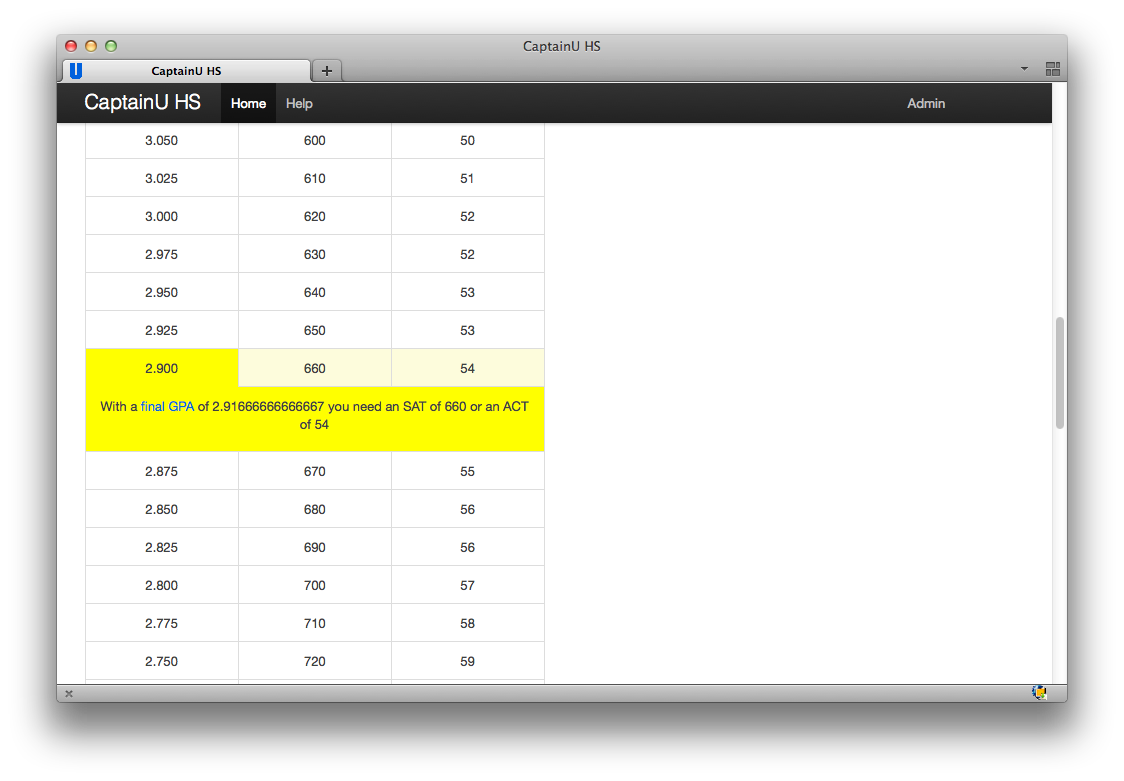Show the tab overview grid icon

[1052, 69]
